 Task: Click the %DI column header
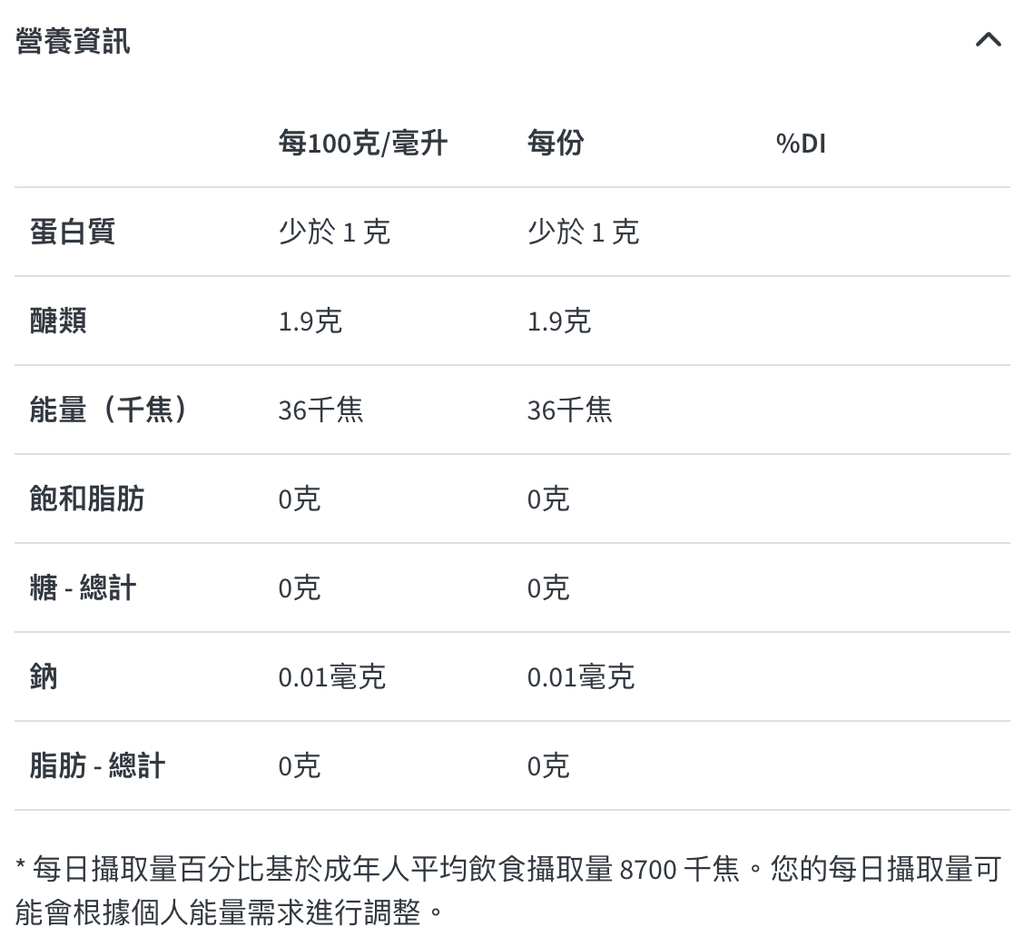click(800, 143)
